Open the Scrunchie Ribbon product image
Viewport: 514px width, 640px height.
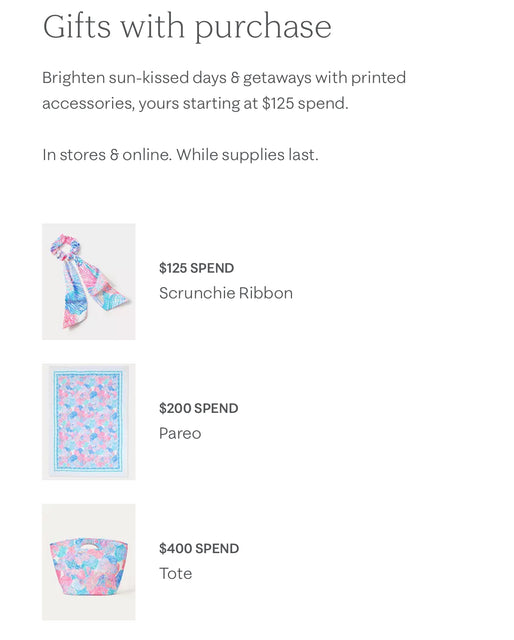[89, 282]
